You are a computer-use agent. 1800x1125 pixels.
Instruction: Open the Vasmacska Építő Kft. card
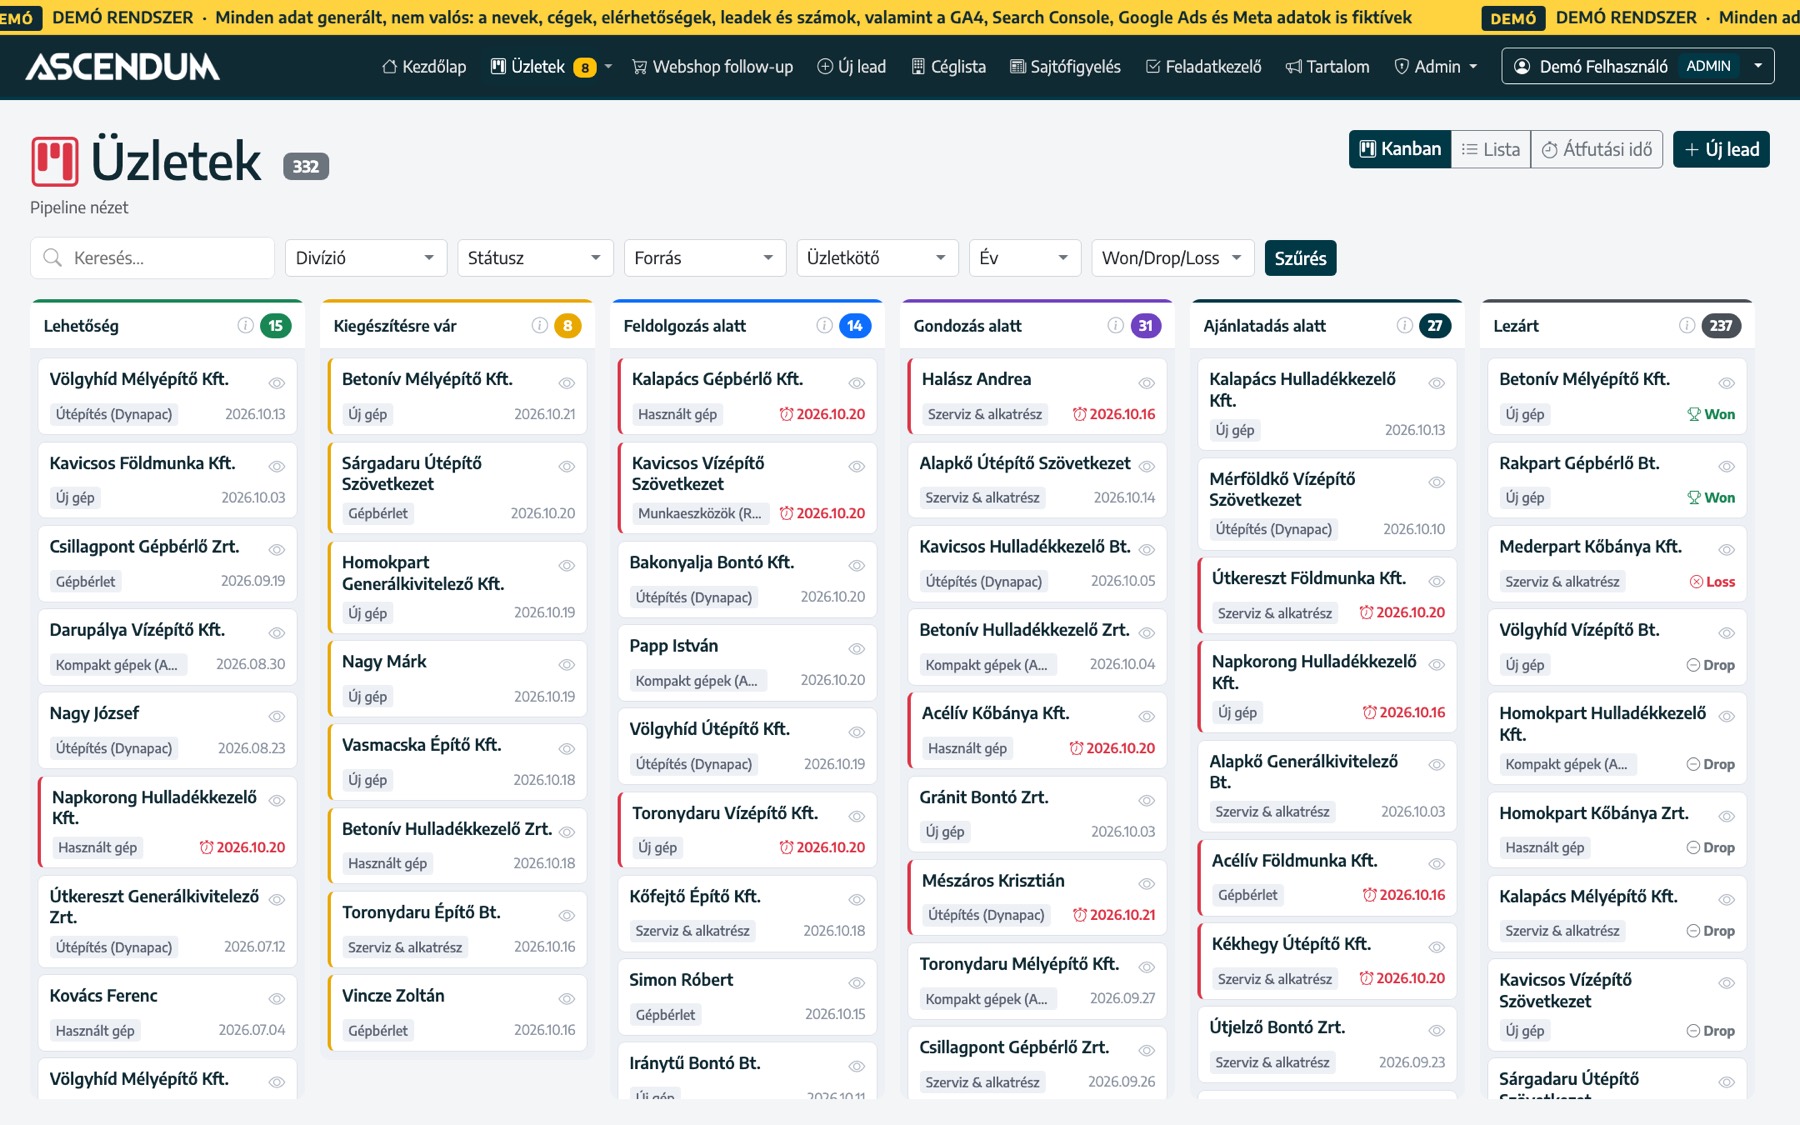click(459, 762)
